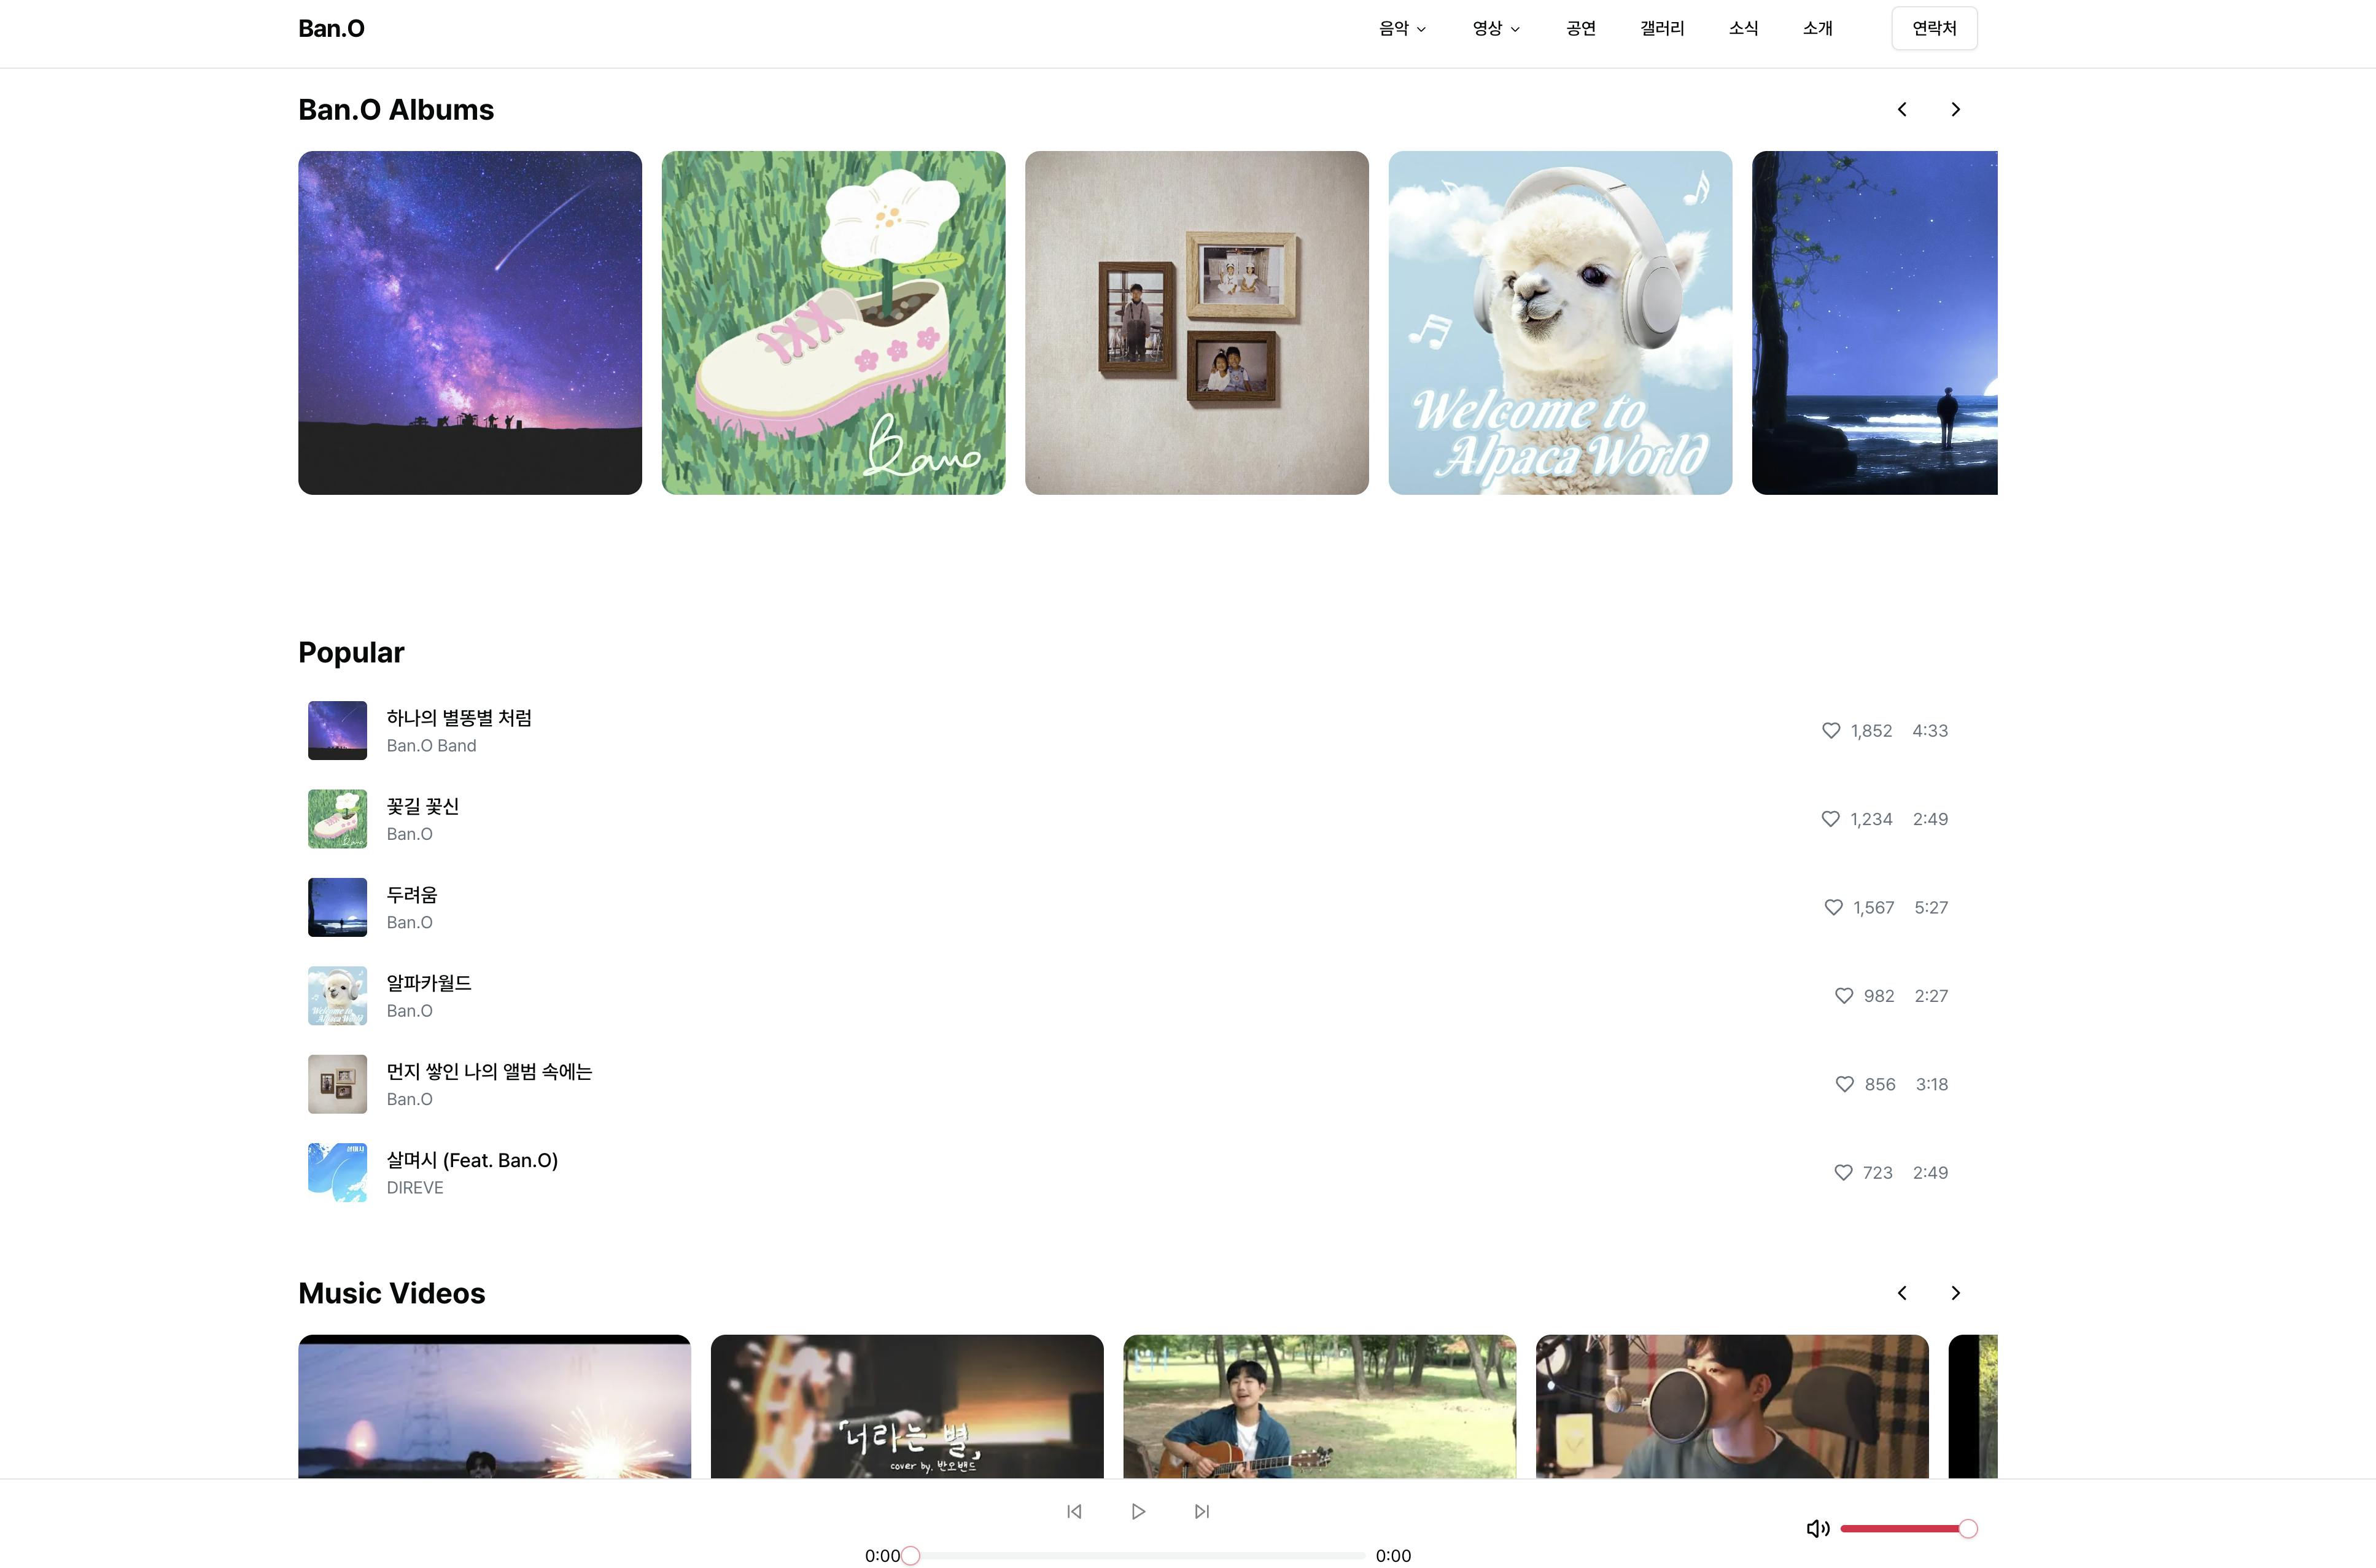Skip to the next track
The height and width of the screenshot is (1568, 2376).
pyautogui.click(x=1202, y=1511)
